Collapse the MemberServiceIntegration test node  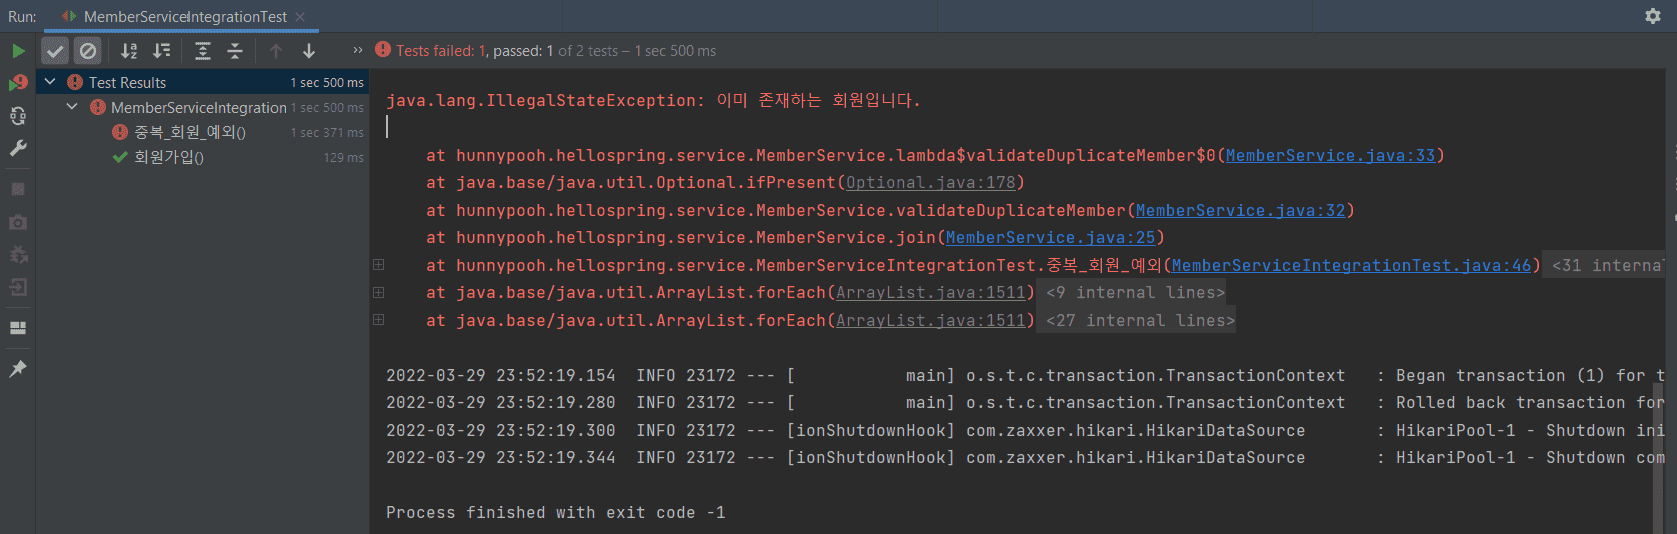72,107
